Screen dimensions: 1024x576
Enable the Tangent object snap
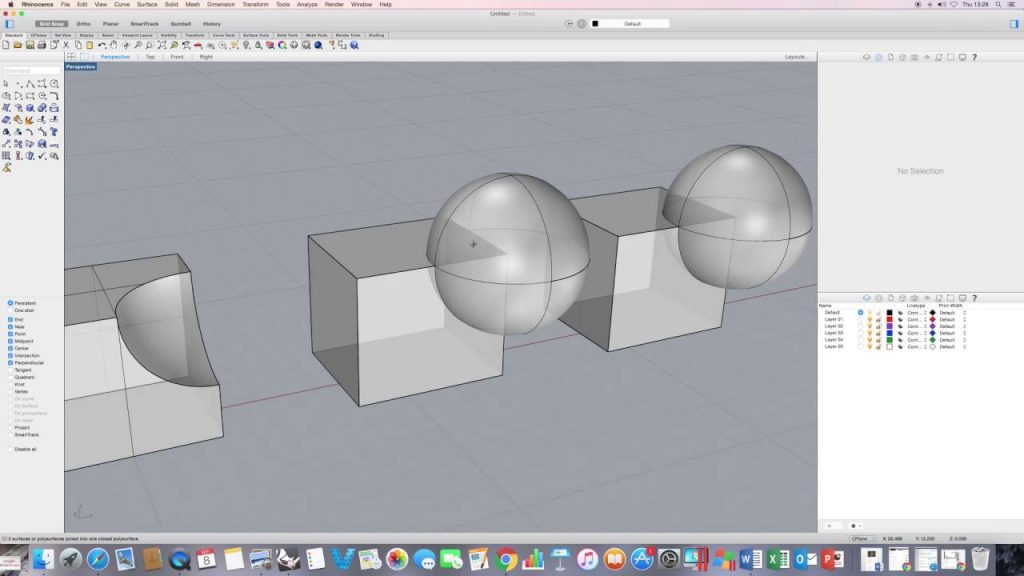point(10,369)
